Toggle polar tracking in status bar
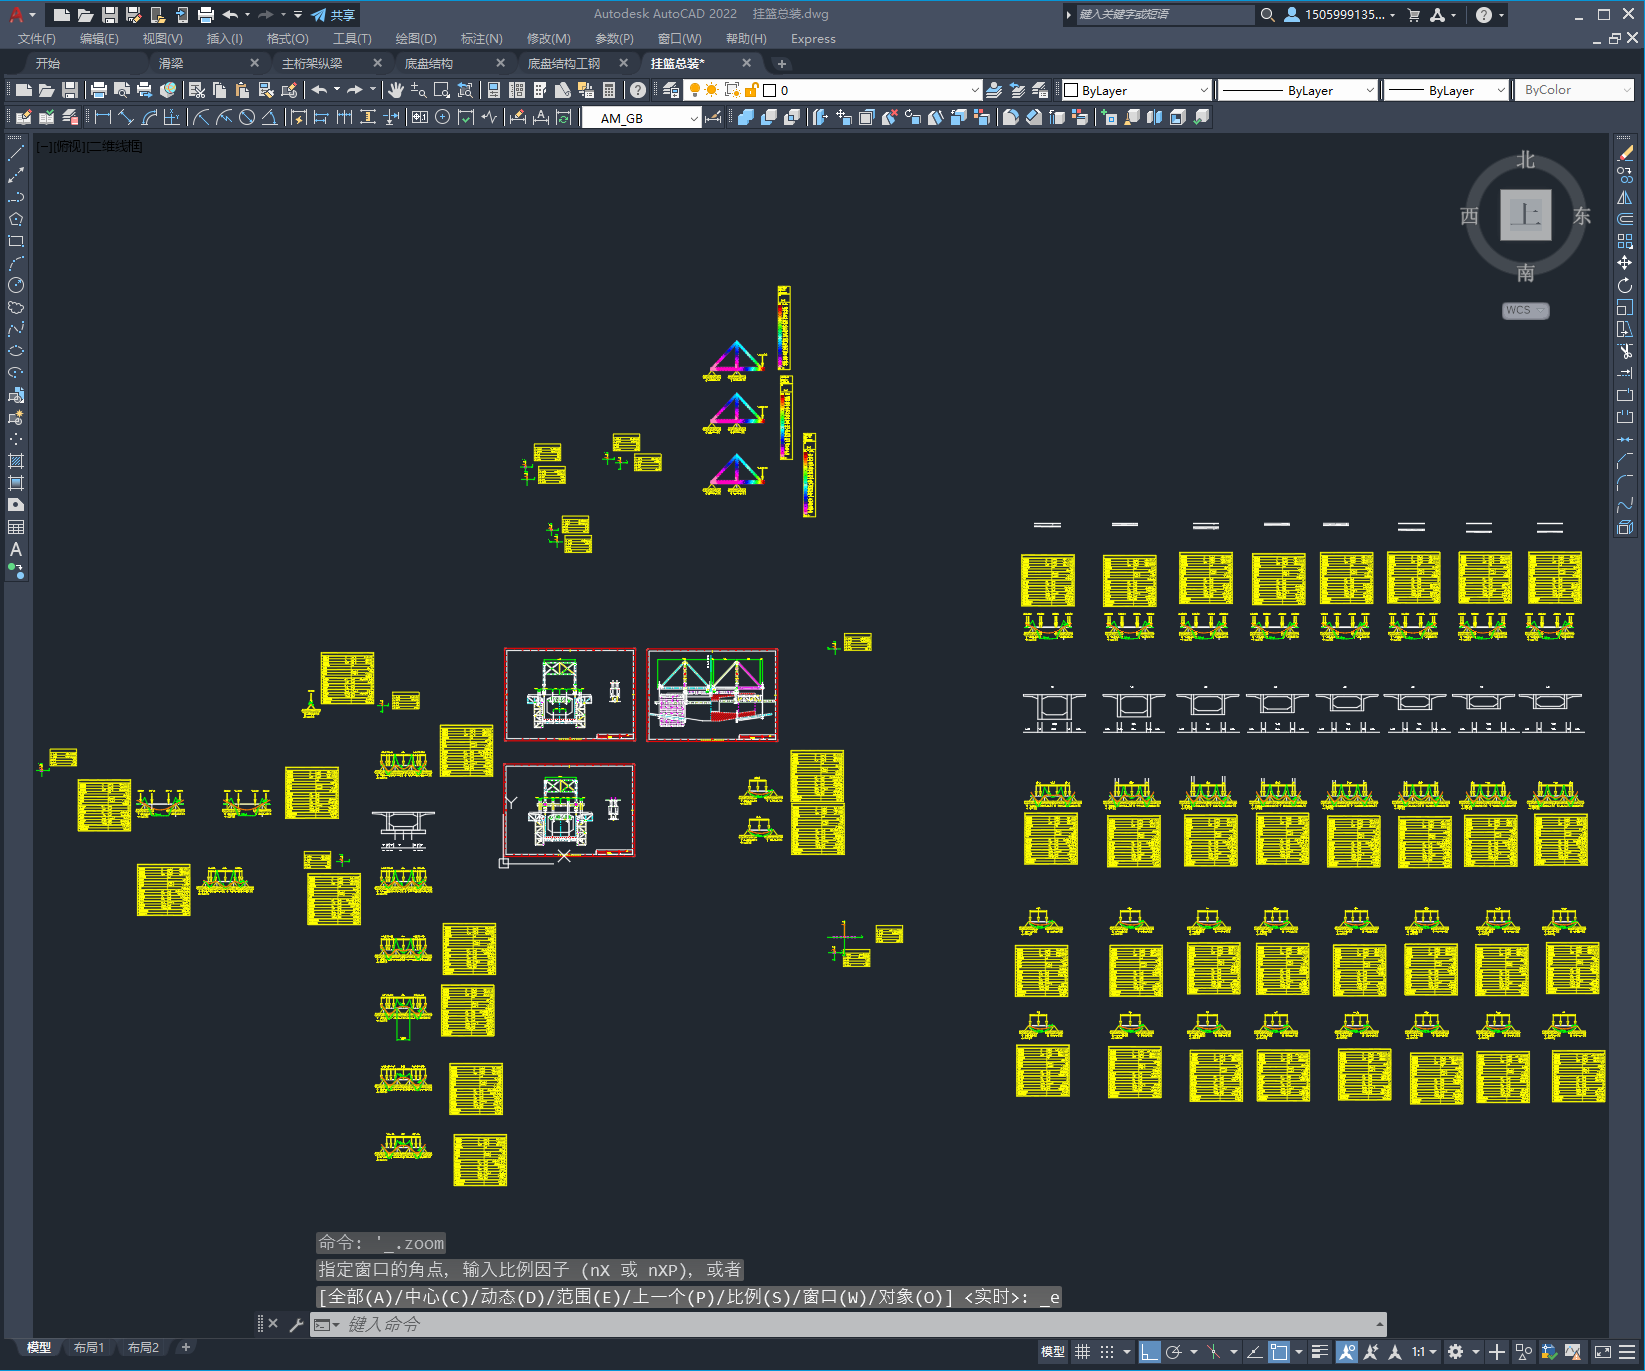This screenshot has width=1645, height=1371. coord(1174,1352)
